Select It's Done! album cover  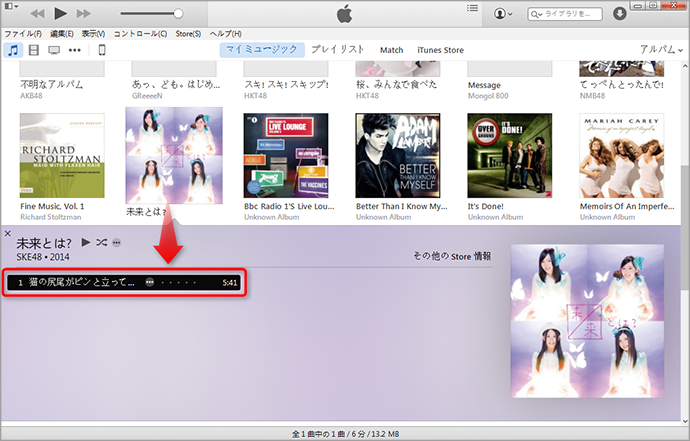[510, 156]
